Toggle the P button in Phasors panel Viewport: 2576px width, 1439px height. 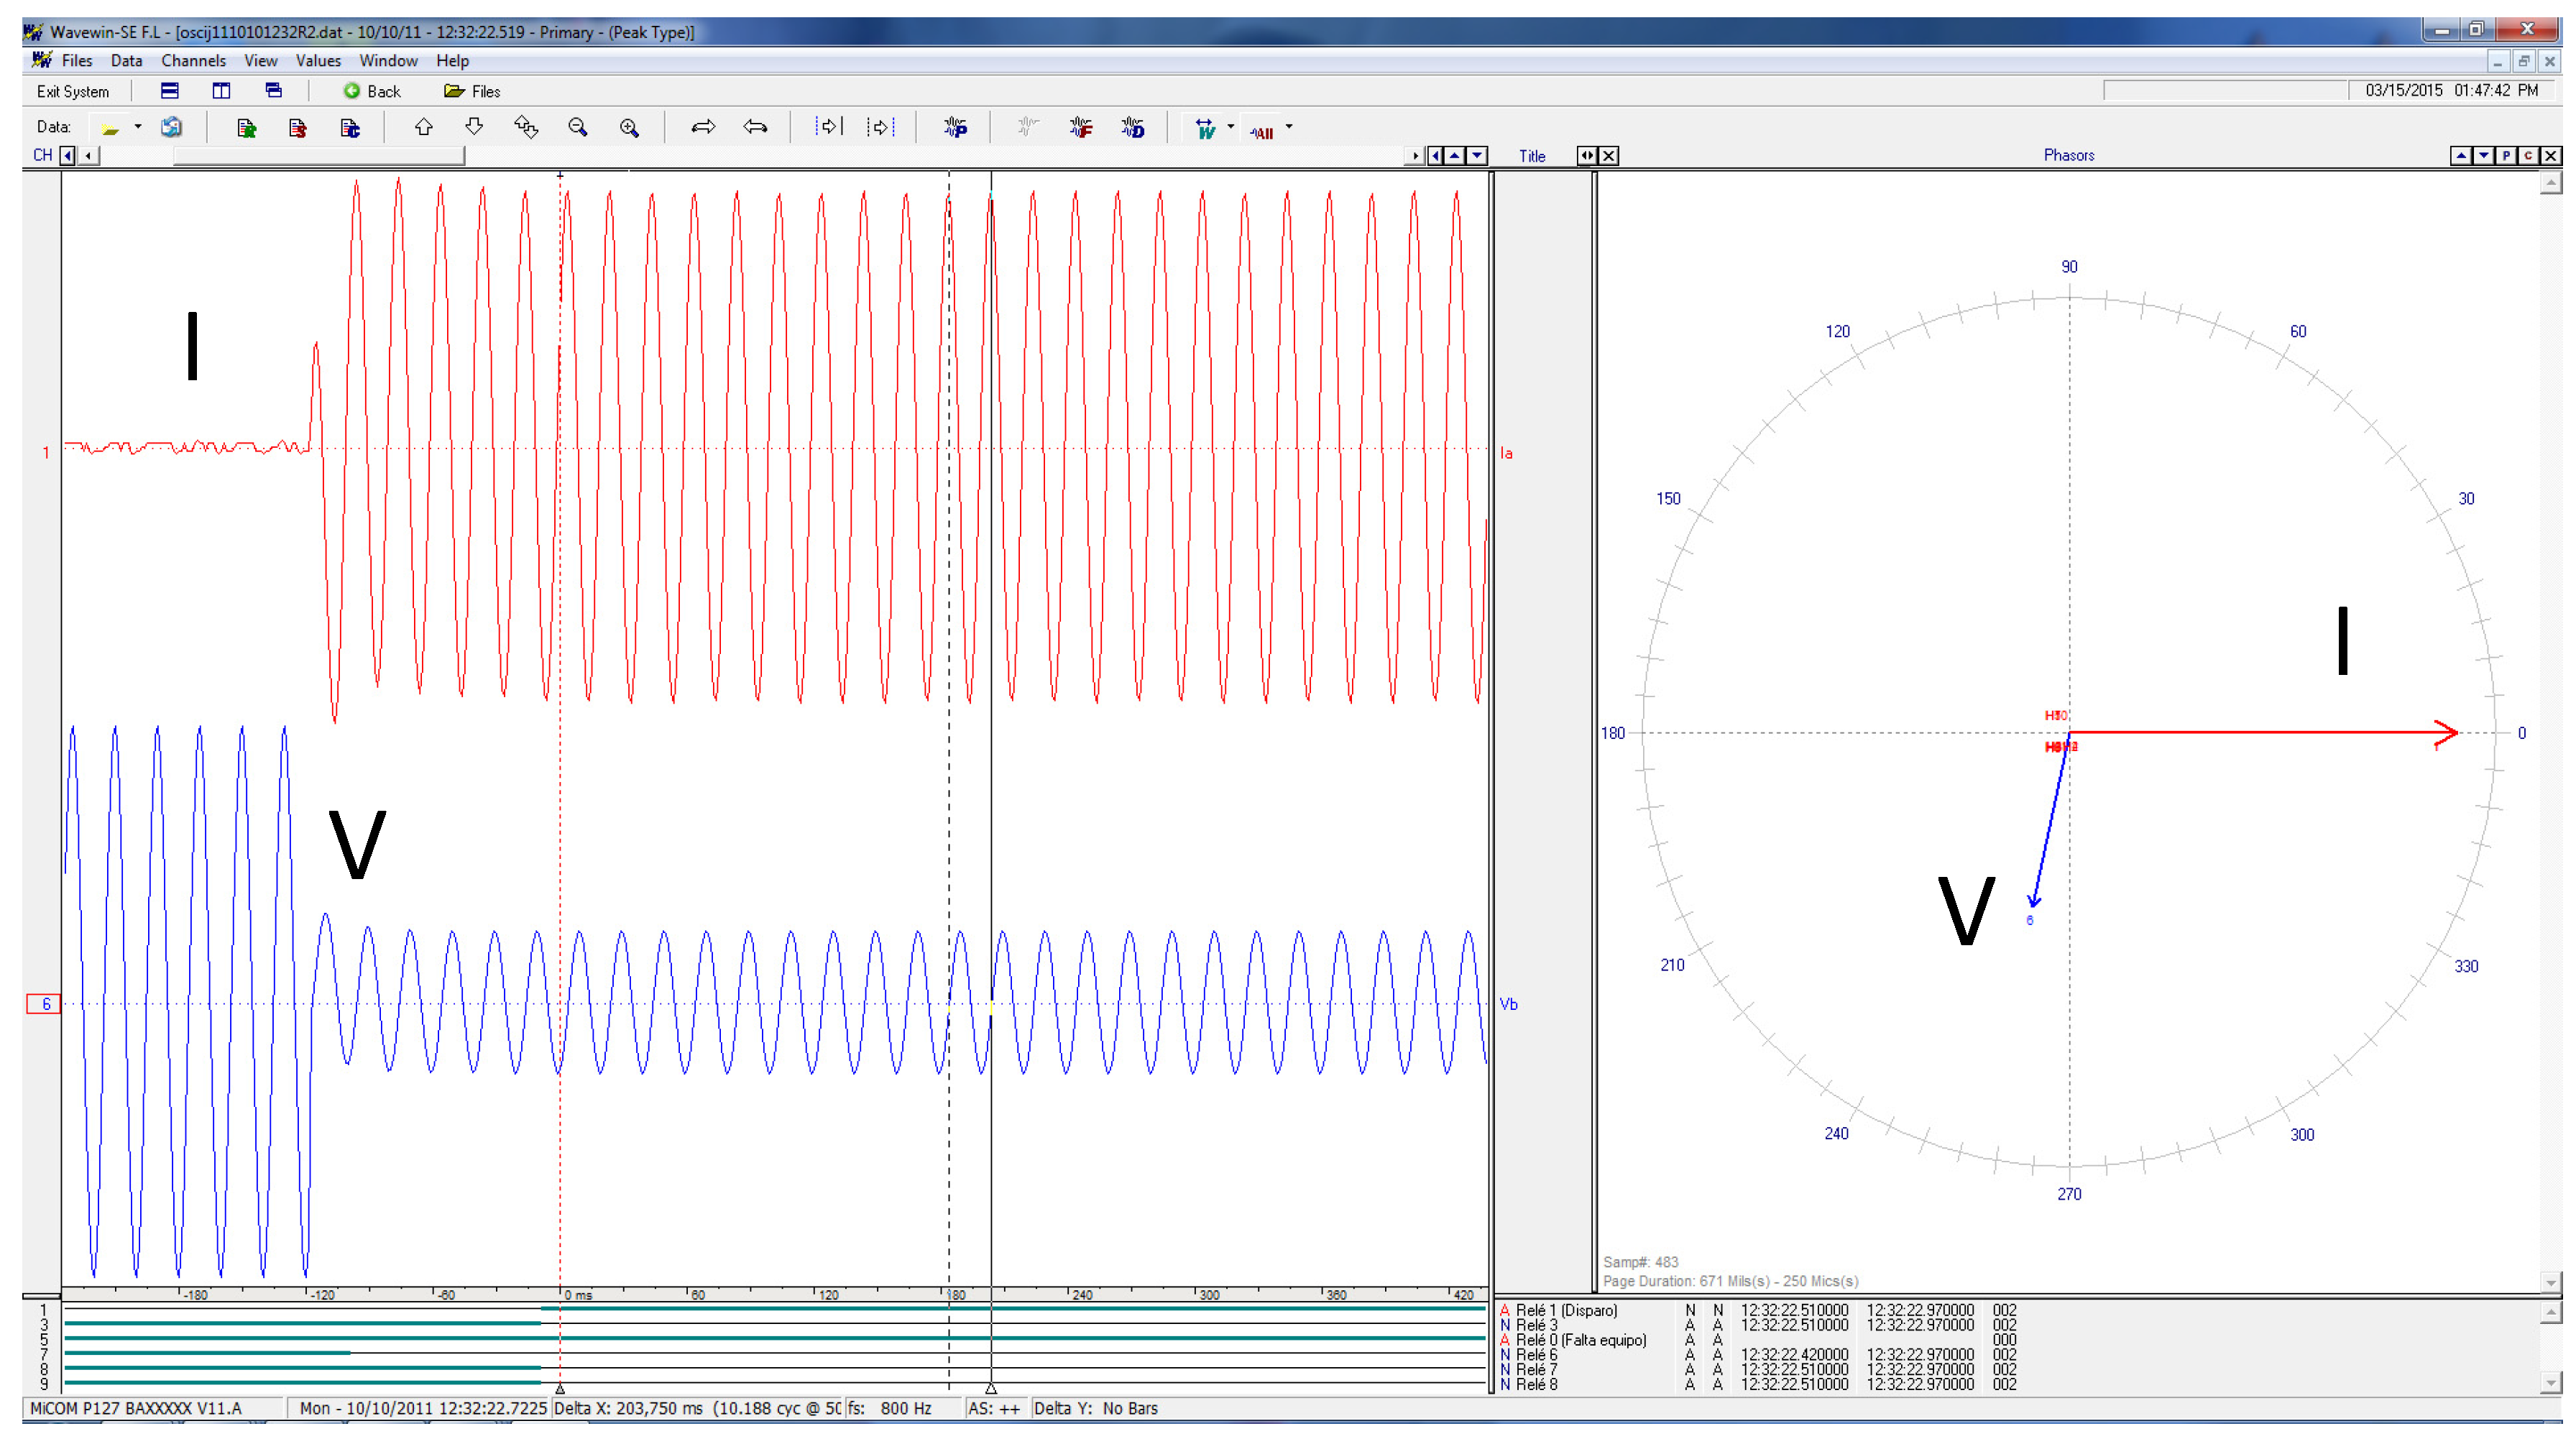(x=2507, y=155)
